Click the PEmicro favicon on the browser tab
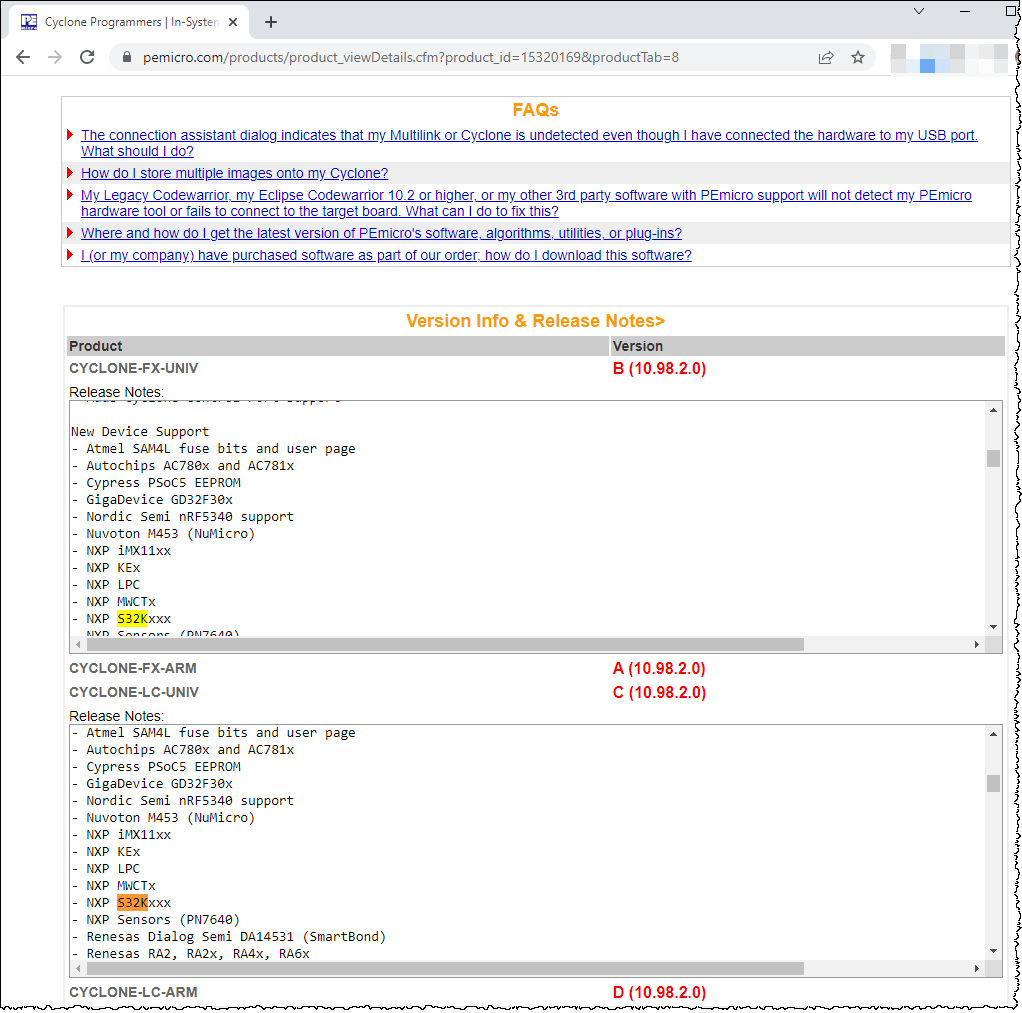 tap(30, 20)
